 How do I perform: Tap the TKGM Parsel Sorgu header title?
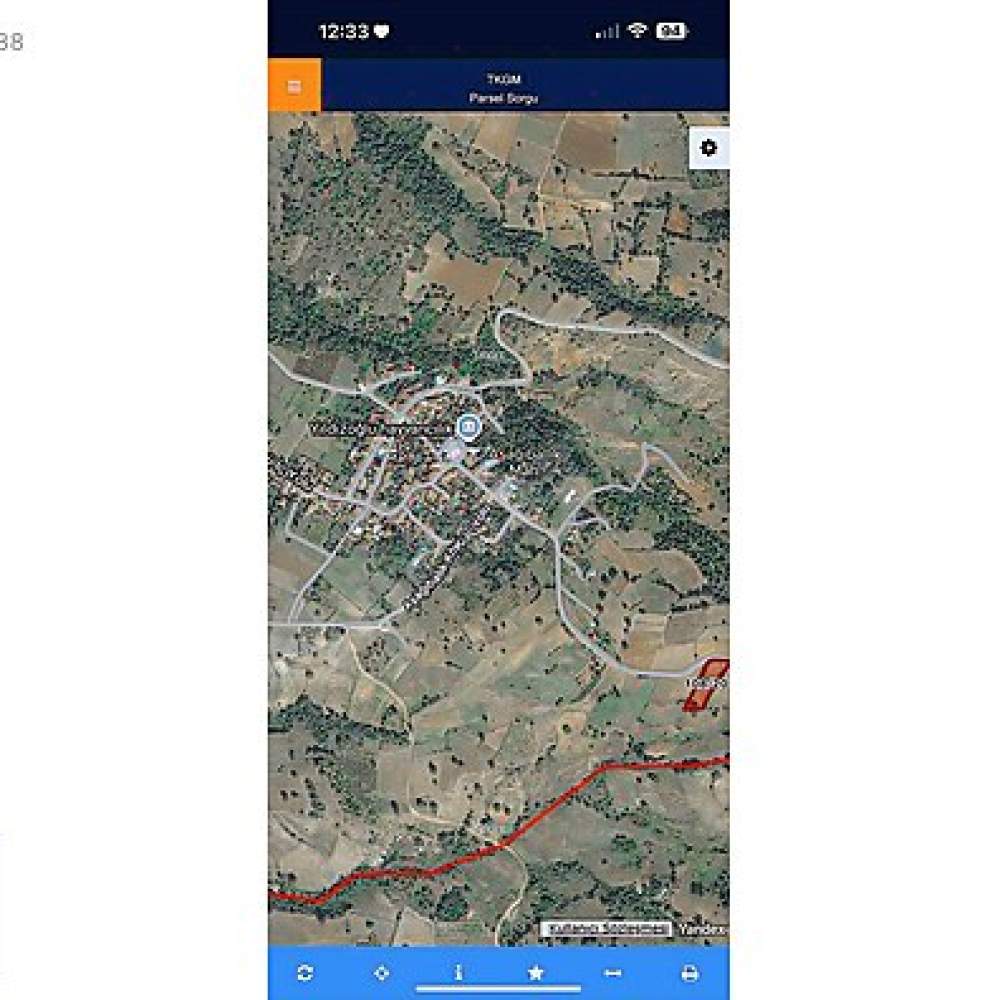click(504, 88)
